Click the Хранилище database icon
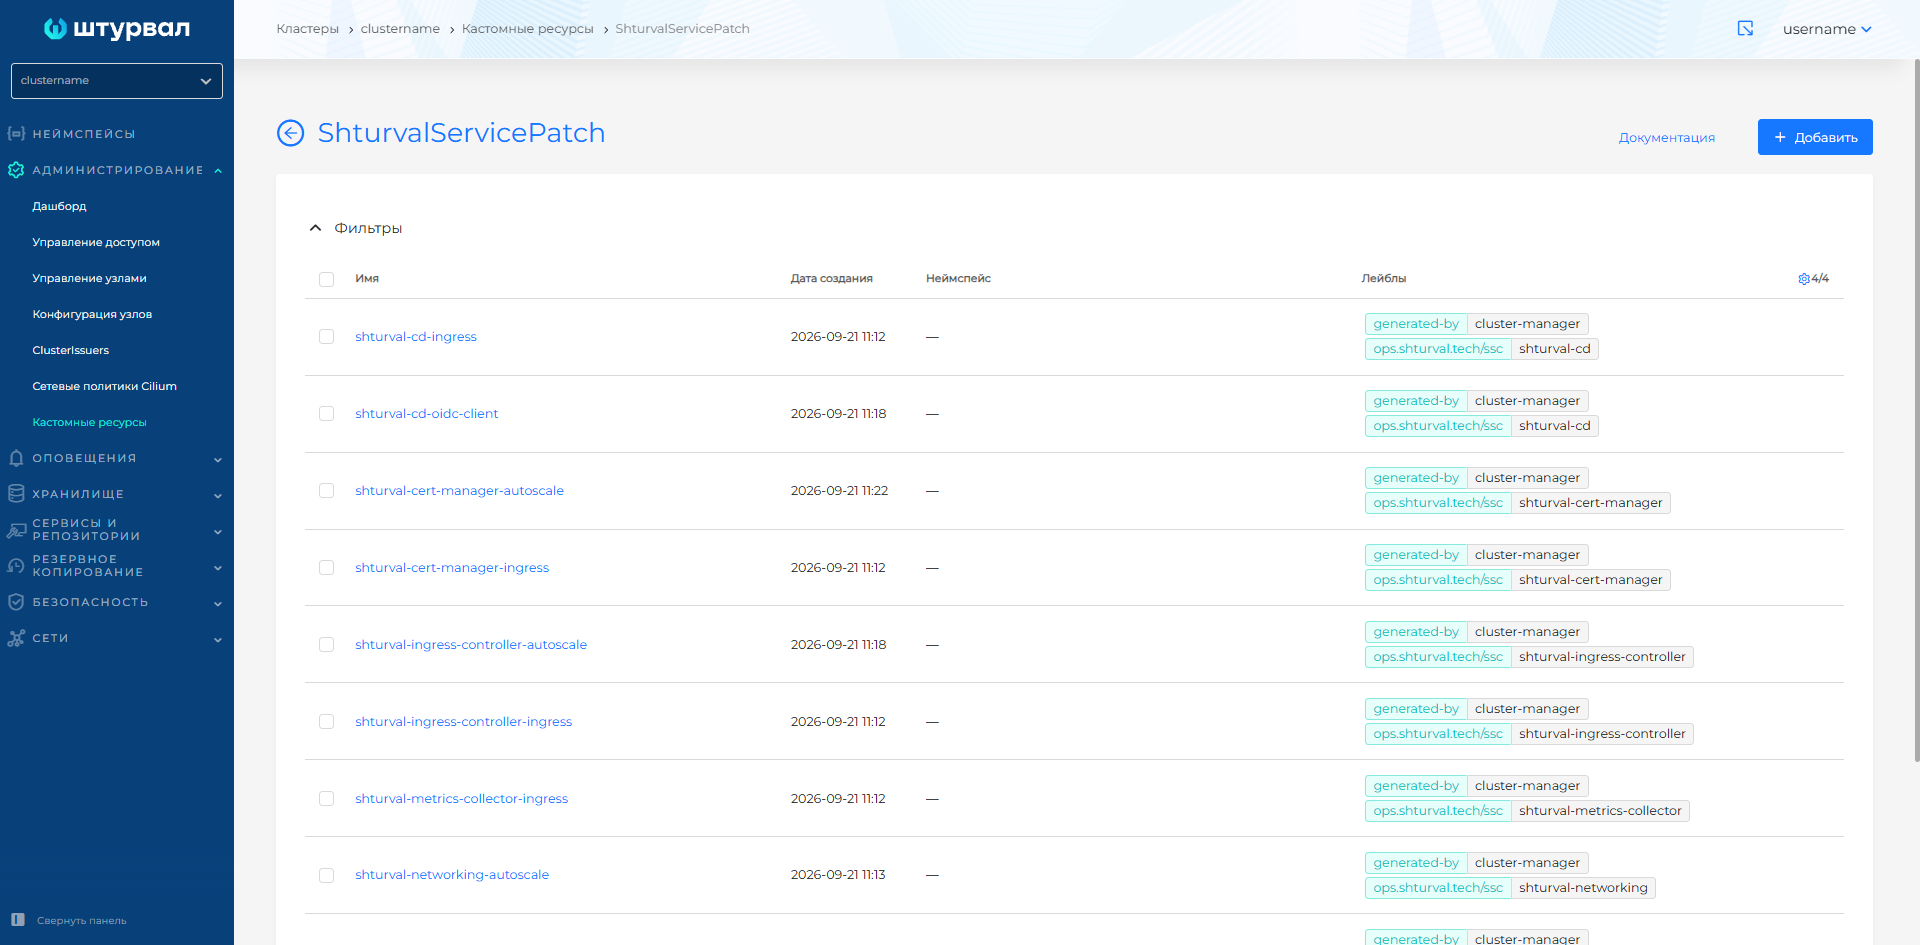The image size is (1920, 945). pyautogui.click(x=16, y=494)
